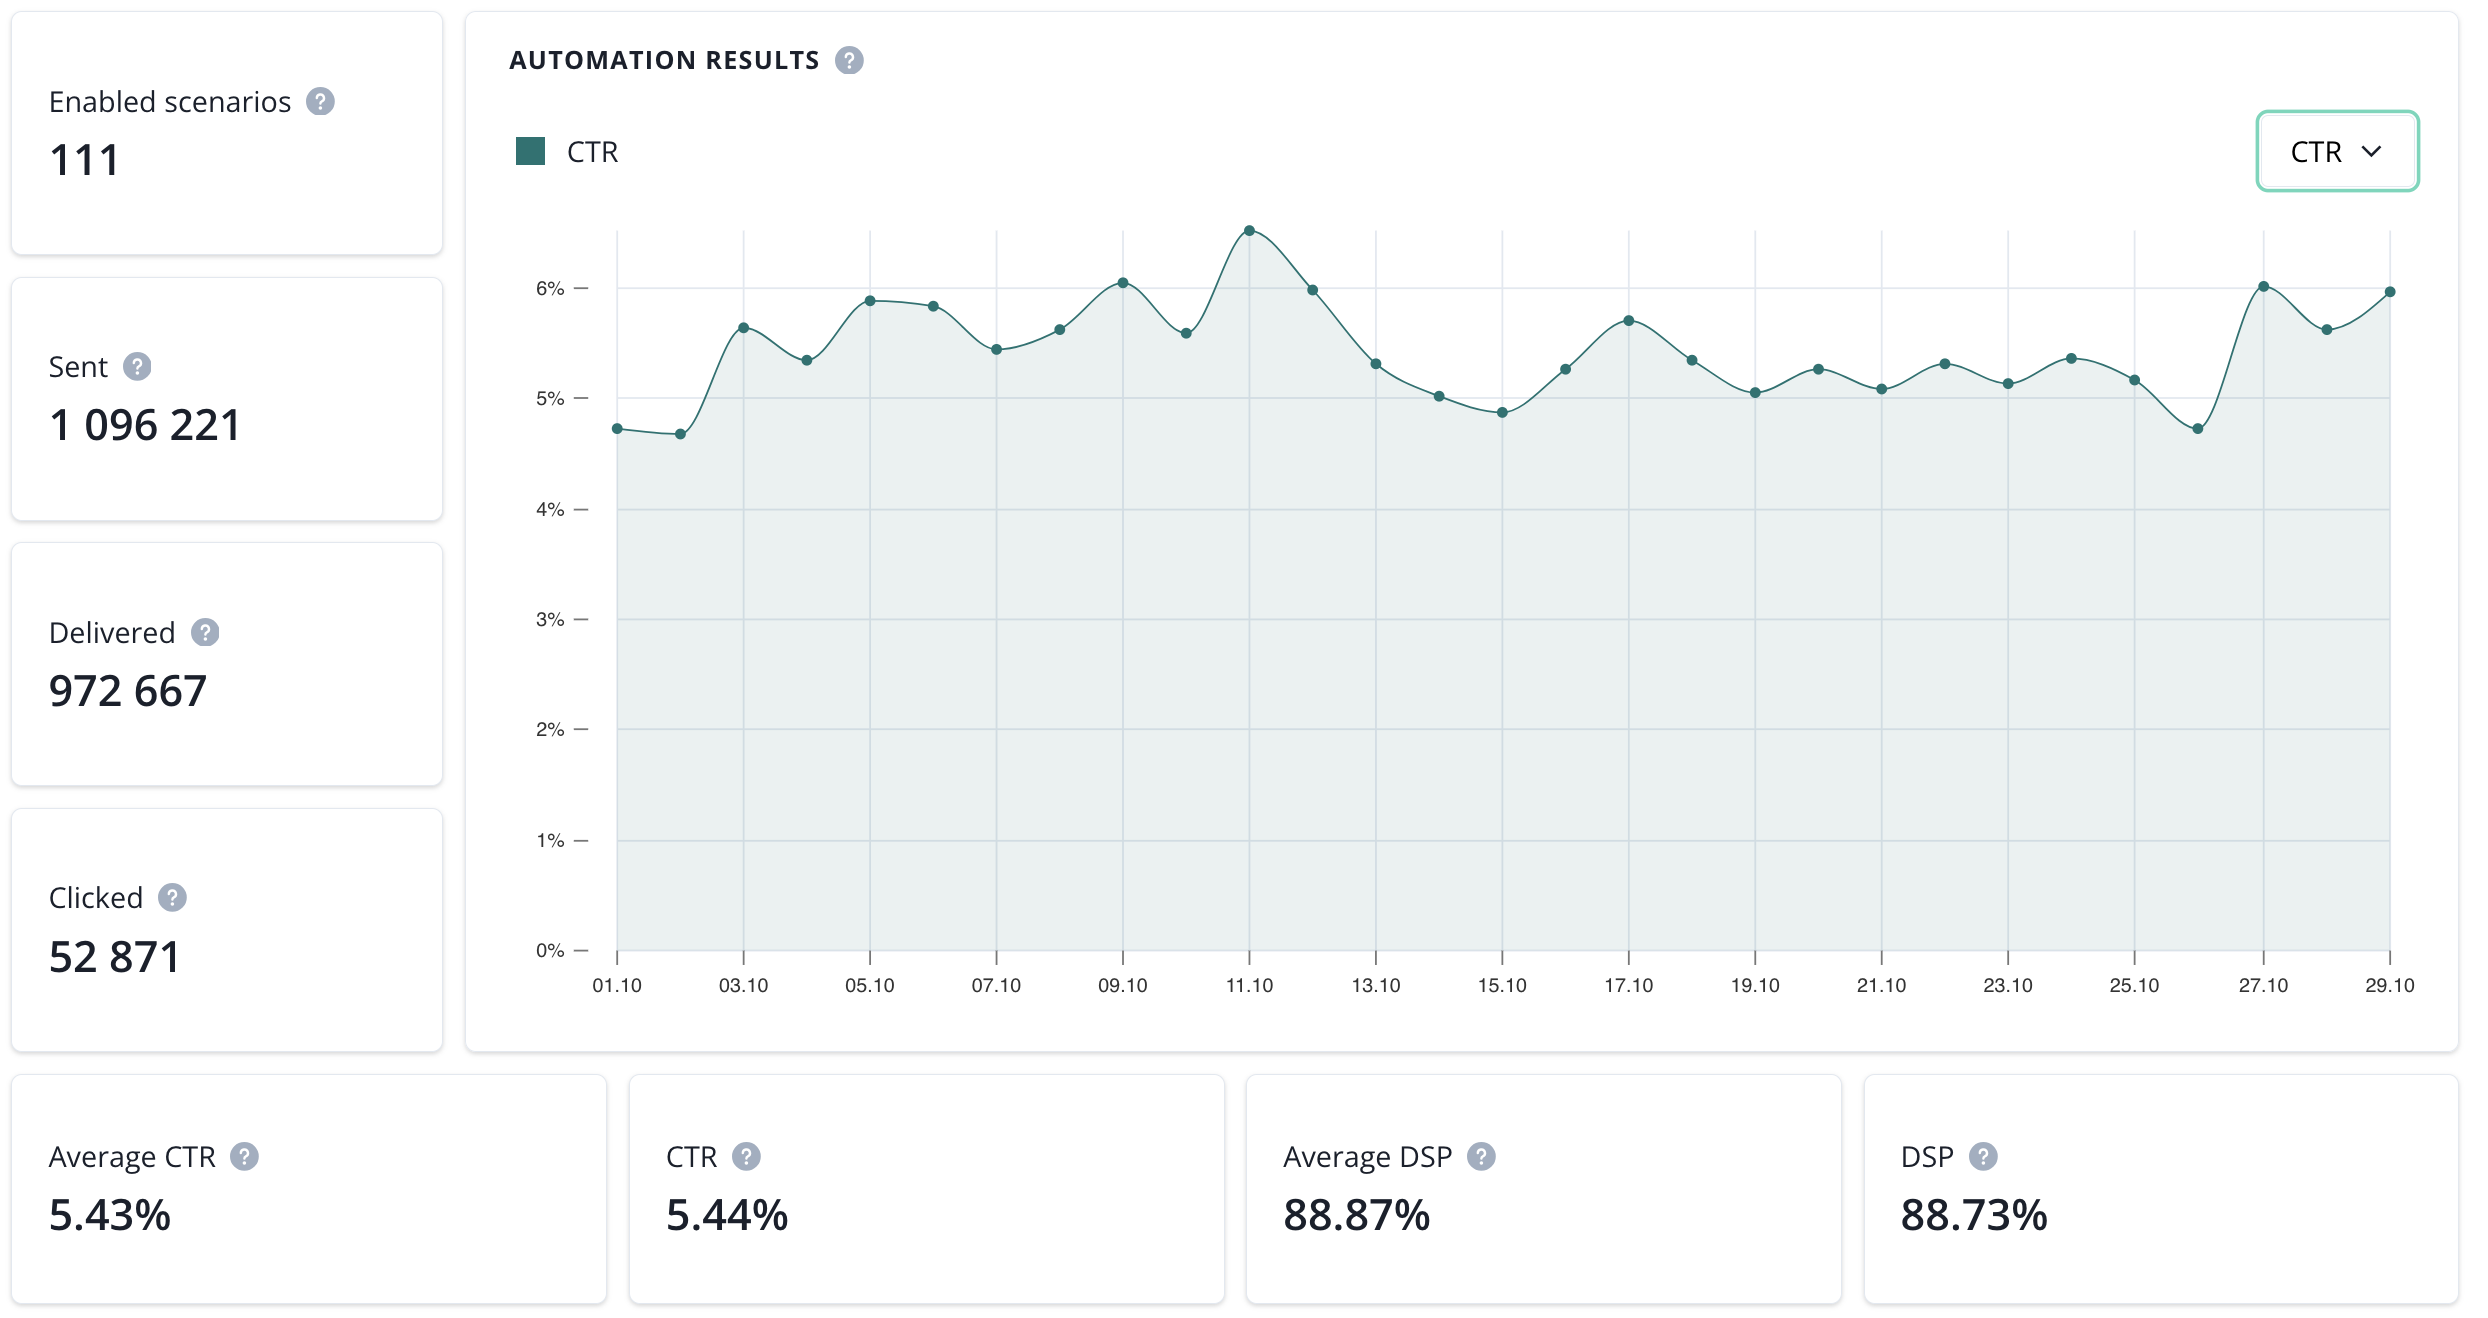Click help icon next to Enabled scenarios
Viewport: 2488px width, 1318px height.
320,102
